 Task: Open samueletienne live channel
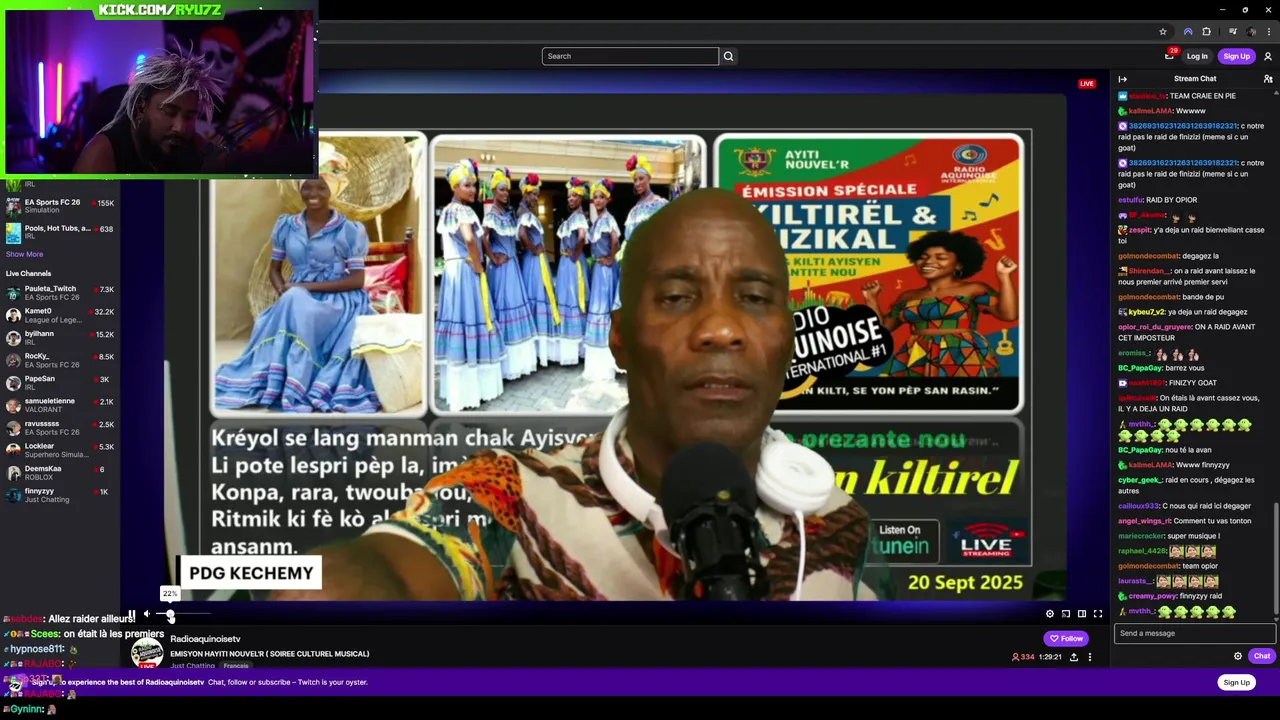[60, 405]
